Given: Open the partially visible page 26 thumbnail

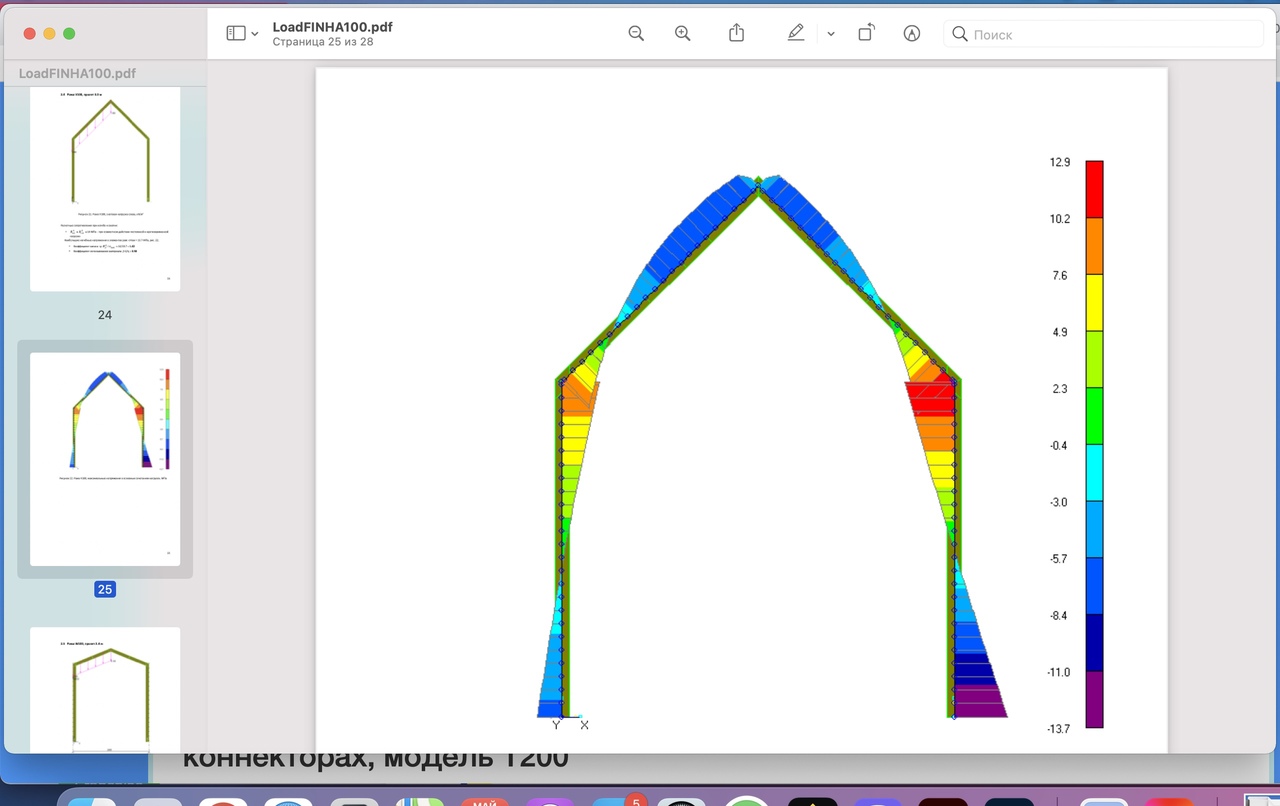Looking at the screenshot, I should tap(105, 688).
